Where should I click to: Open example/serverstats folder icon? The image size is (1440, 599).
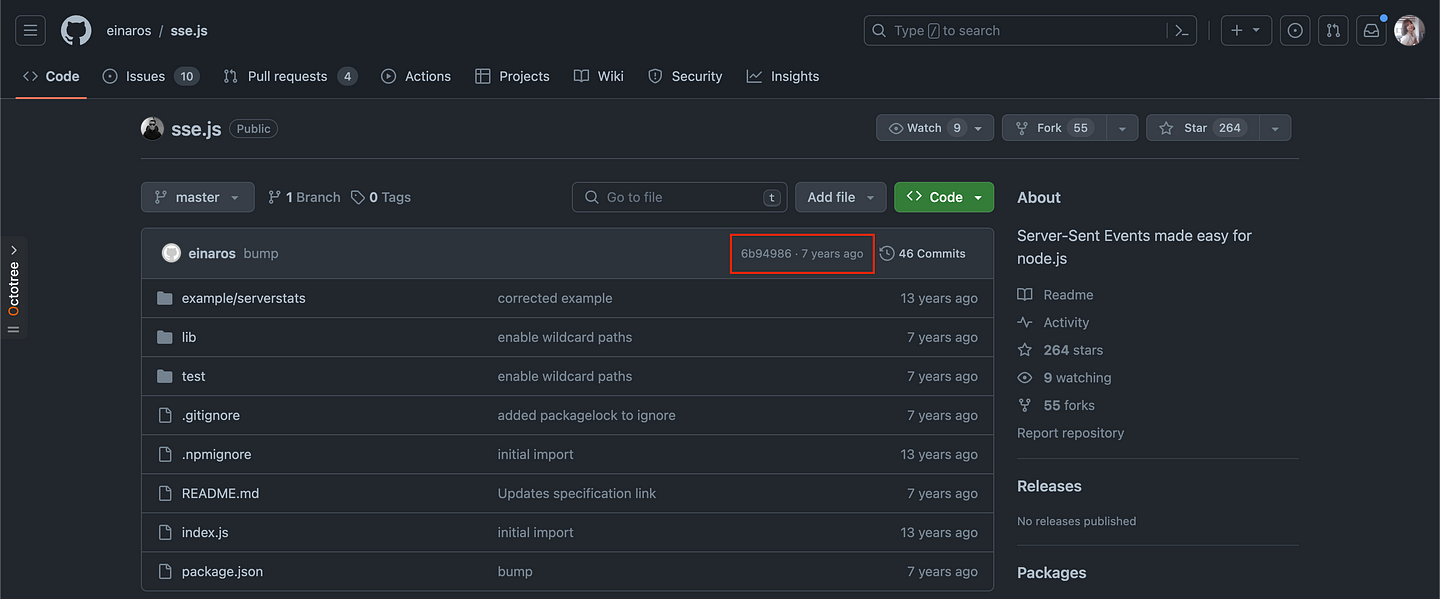[x=165, y=298]
